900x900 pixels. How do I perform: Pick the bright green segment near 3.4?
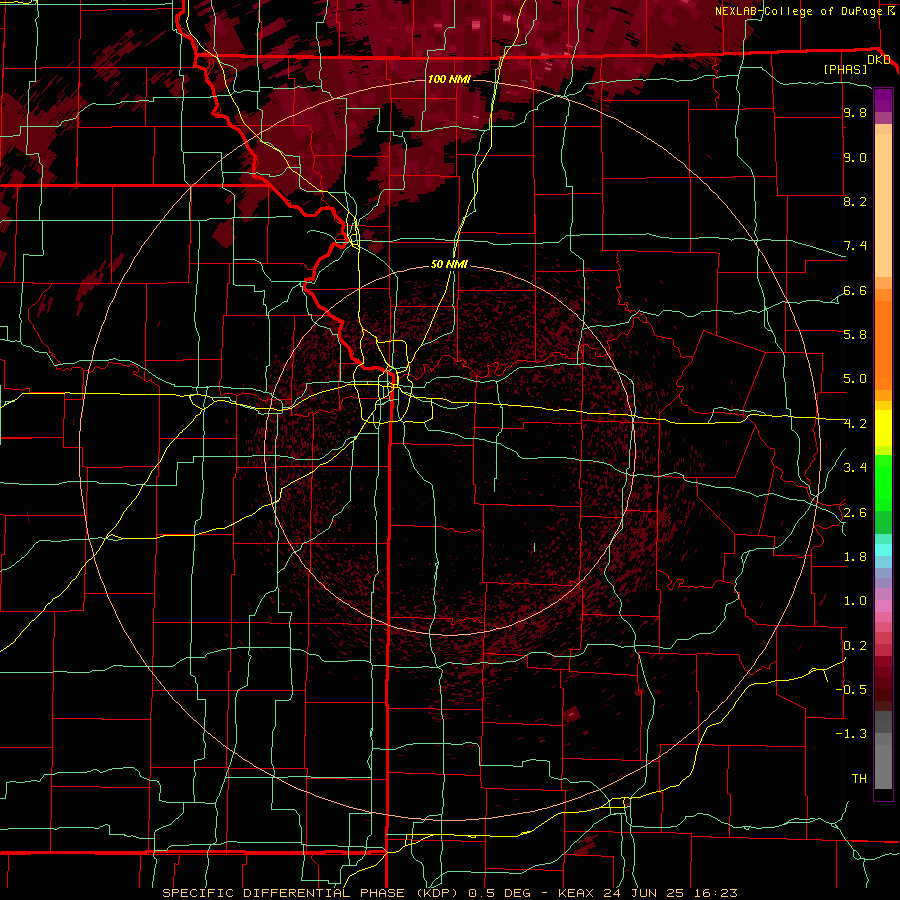[x=883, y=482]
